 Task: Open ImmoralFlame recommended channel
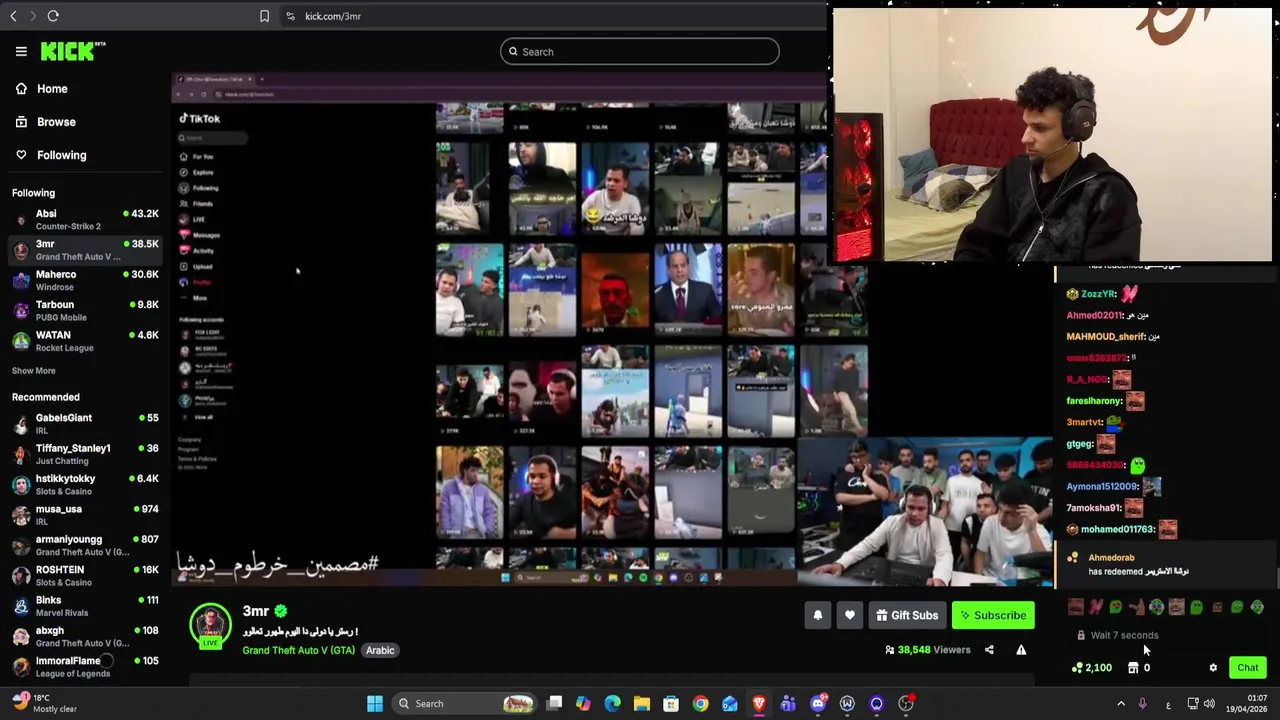coord(85,666)
